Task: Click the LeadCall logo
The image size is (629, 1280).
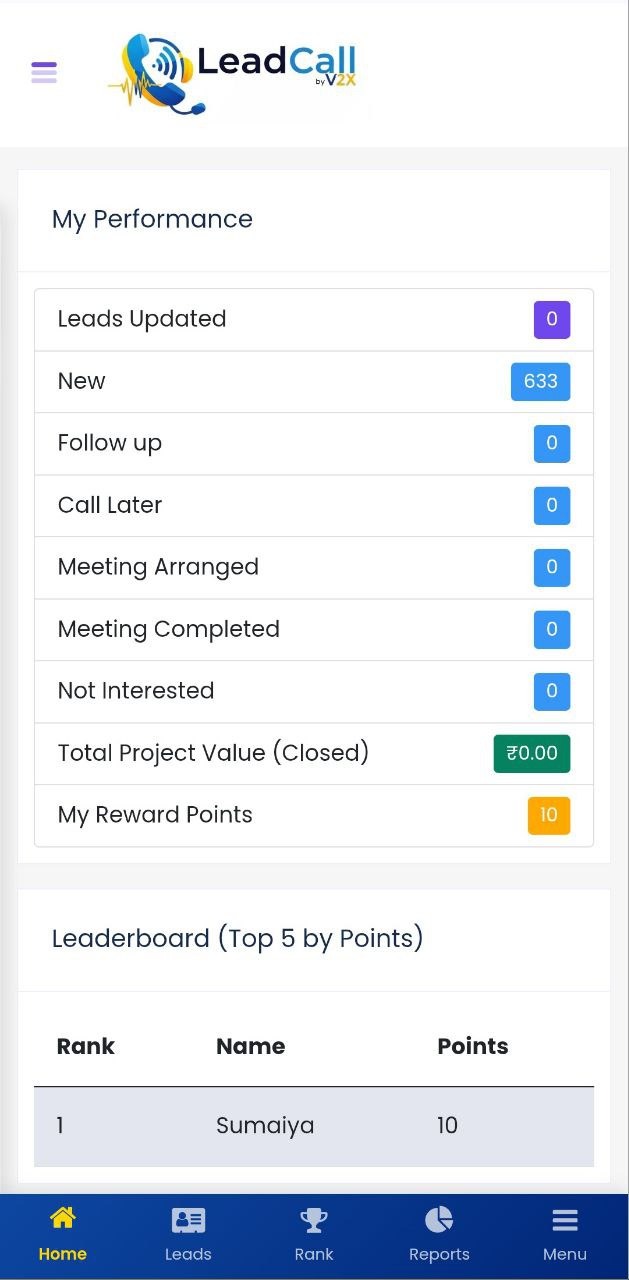Action: (237, 74)
